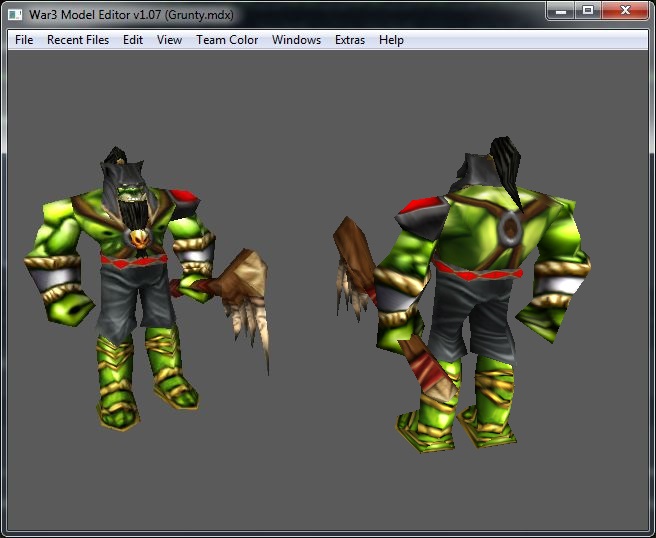Open the Extras menu
The width and height of the screenshot is (656, 538).
click(x=350, y=40)
